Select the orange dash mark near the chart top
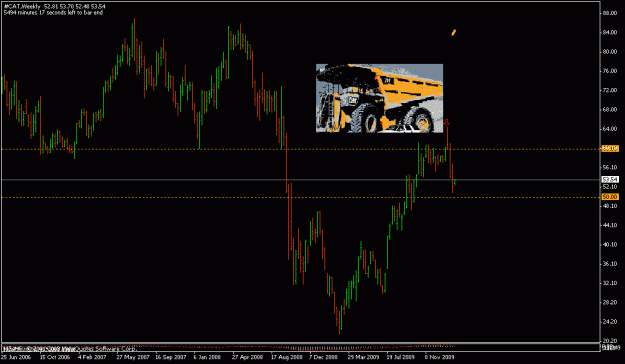 (x=453, y=33)
